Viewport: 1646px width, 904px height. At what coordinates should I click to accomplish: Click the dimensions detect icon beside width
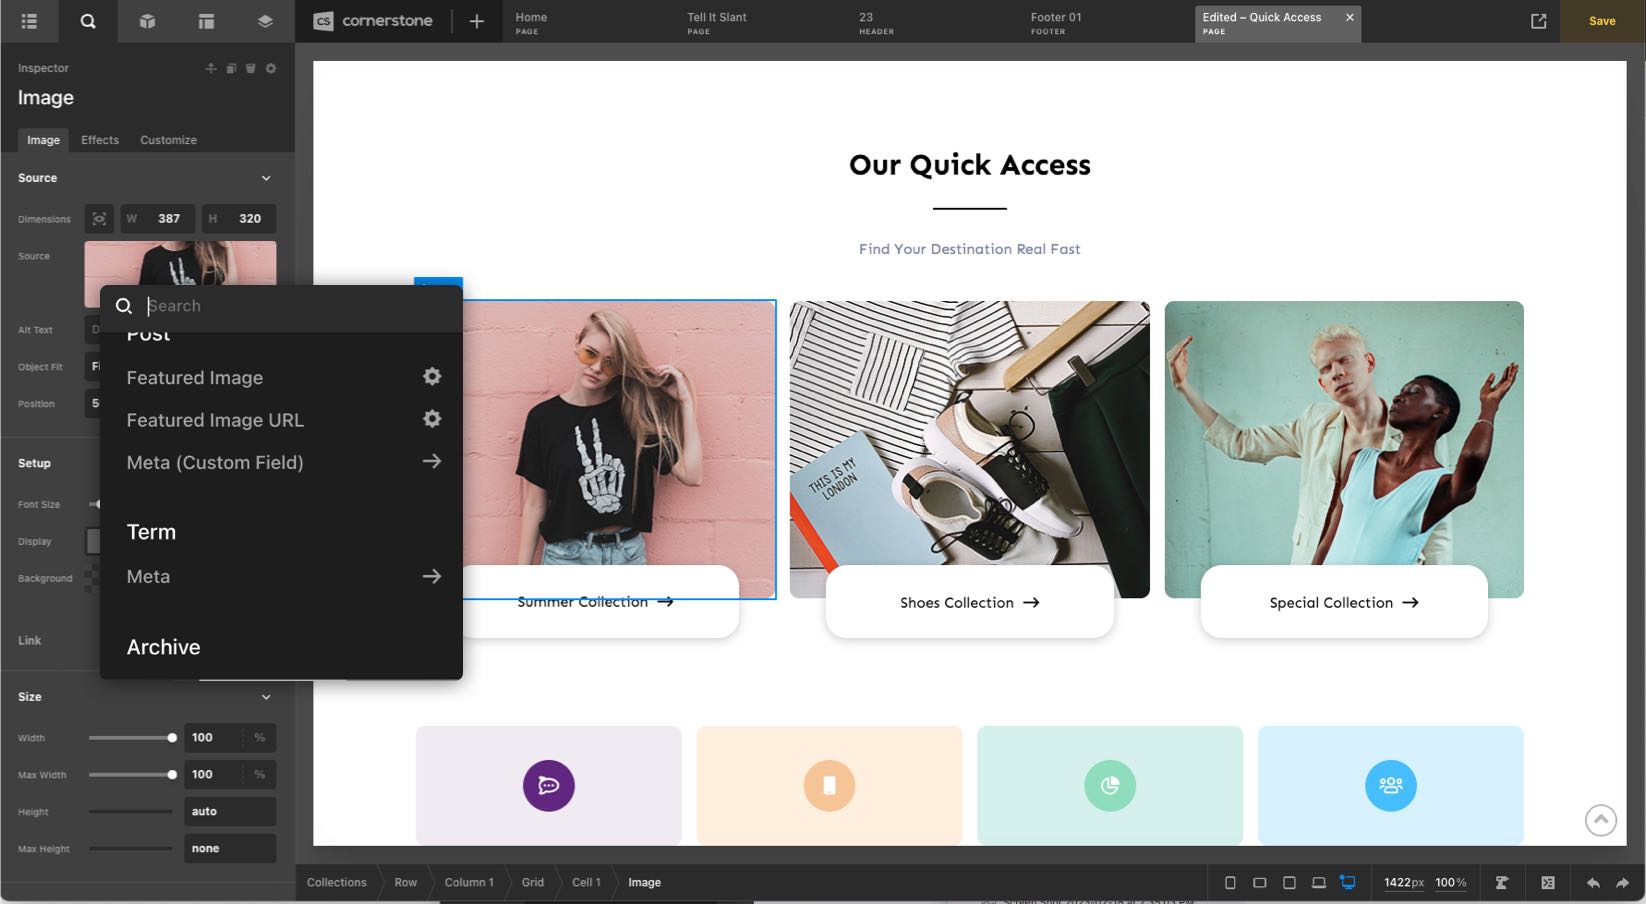(99, 219)
